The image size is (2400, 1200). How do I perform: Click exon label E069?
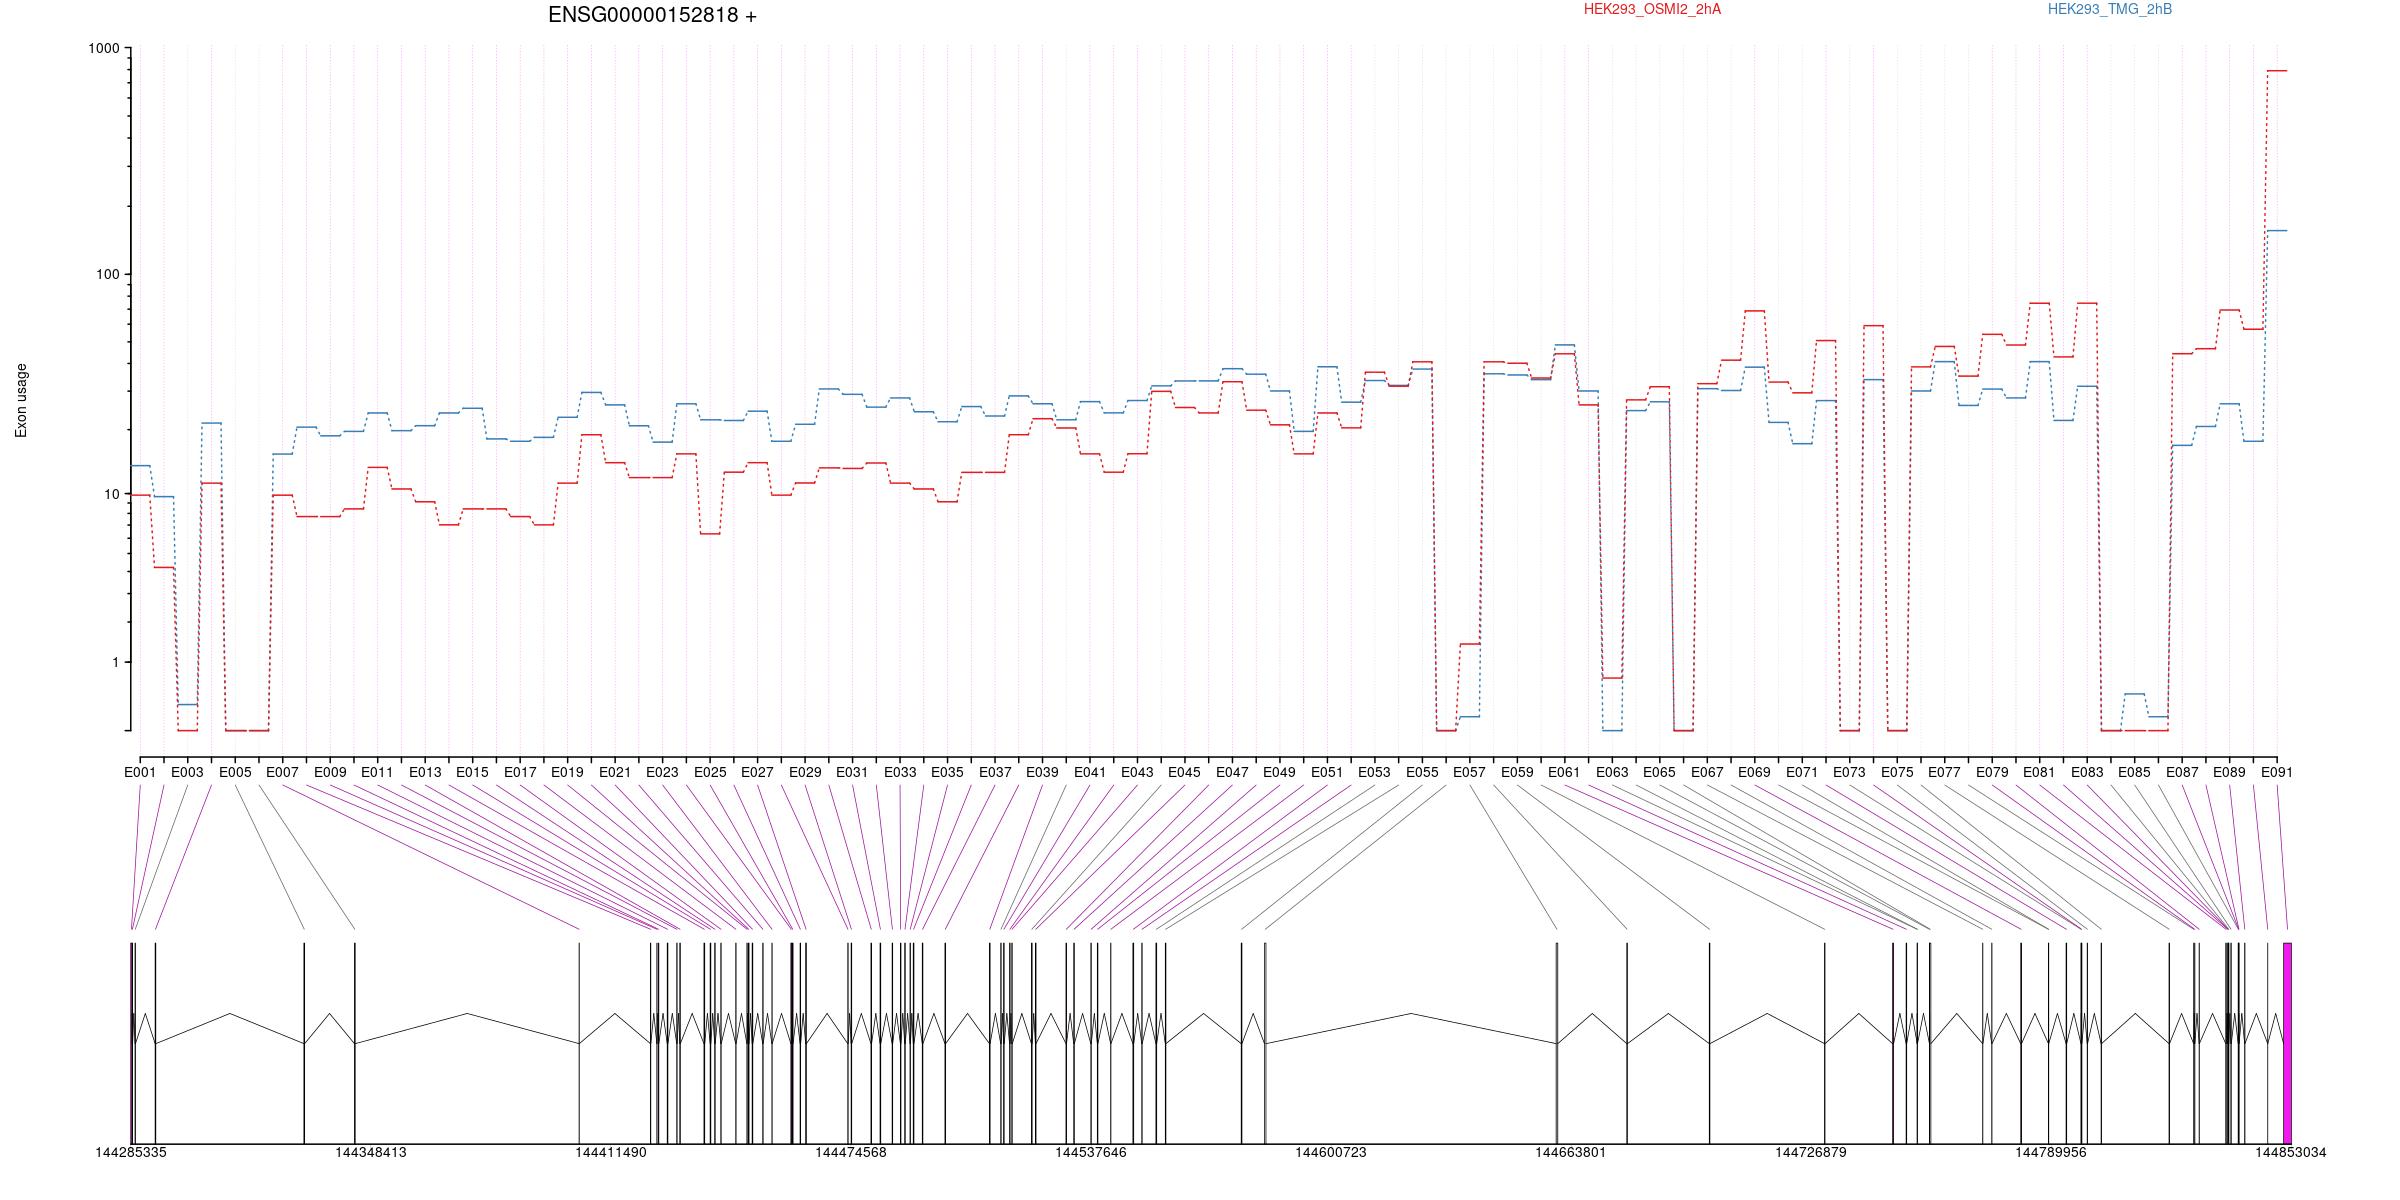(x=1755, y=772)
